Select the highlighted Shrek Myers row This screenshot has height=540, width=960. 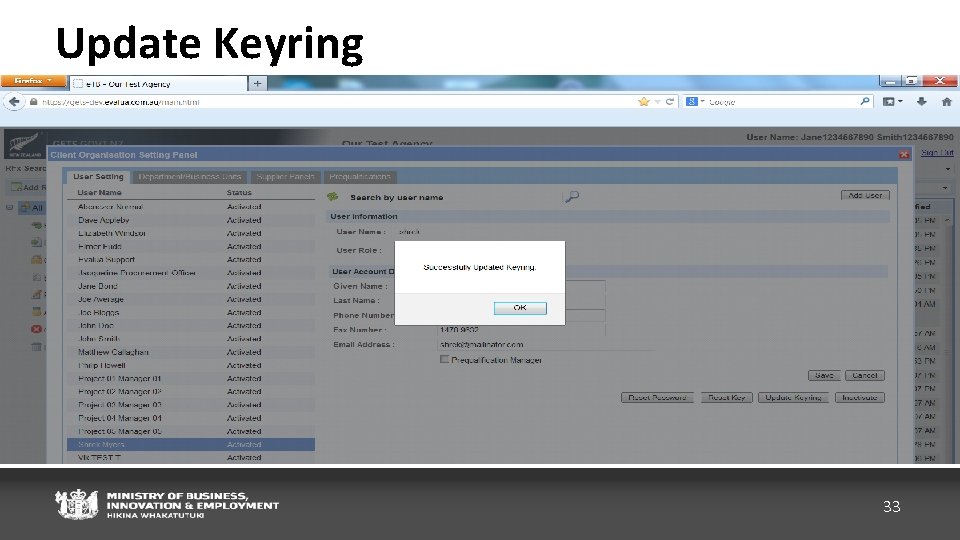[x=190, y=444]
